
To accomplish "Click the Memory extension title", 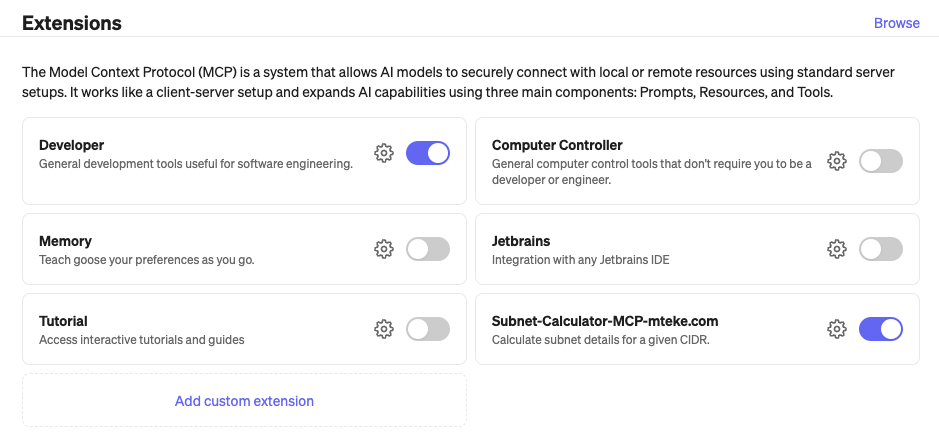I will [65, 241].
